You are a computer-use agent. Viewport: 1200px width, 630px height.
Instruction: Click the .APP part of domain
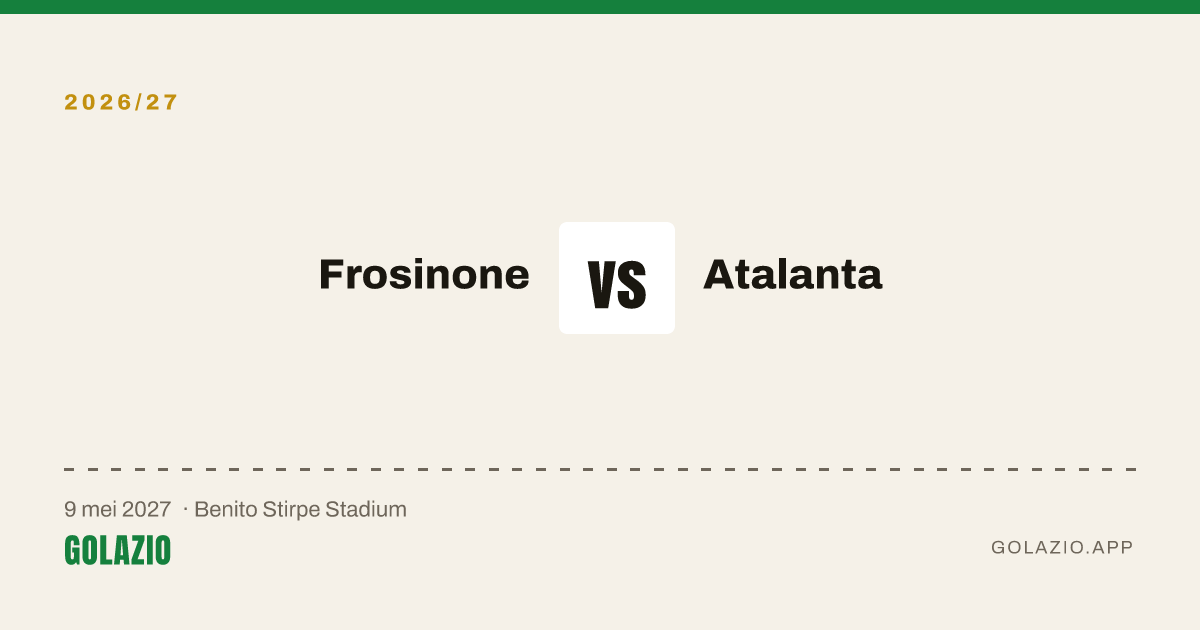[1109, 548]
